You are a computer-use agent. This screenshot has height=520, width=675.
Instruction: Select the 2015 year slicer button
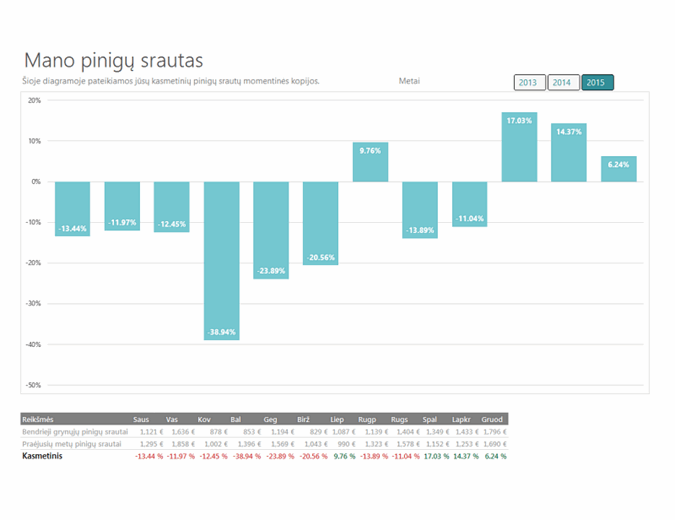click(596, 83)
